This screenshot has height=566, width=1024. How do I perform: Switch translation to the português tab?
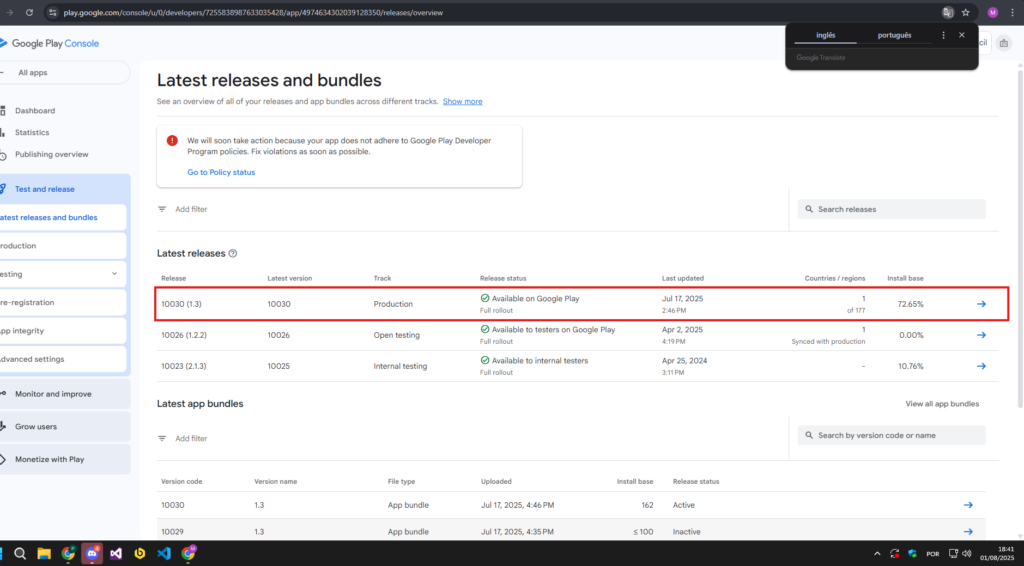(894, 35)
